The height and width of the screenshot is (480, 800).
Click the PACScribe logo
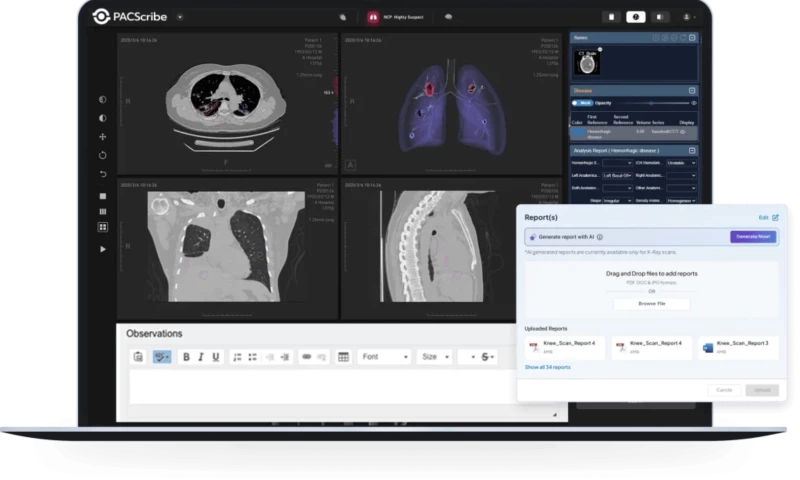click(130, 16)
